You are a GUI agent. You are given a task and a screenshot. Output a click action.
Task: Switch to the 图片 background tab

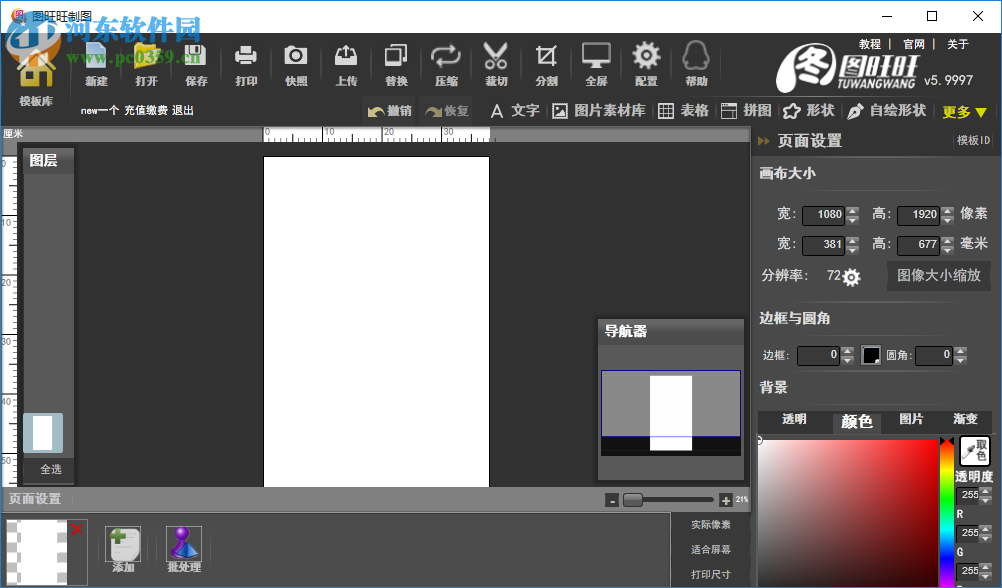tap(911, 419)
